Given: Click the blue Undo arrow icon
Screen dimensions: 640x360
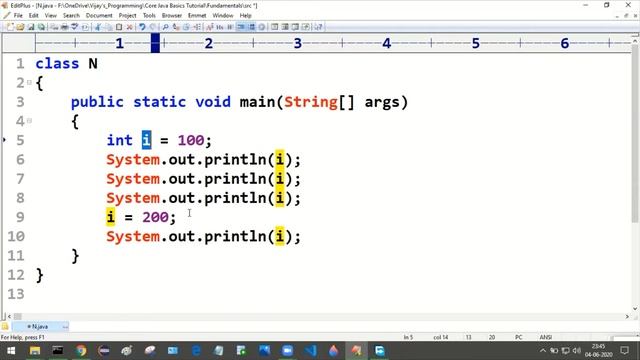Looking at the screenshot, I should tap(142, 27).
